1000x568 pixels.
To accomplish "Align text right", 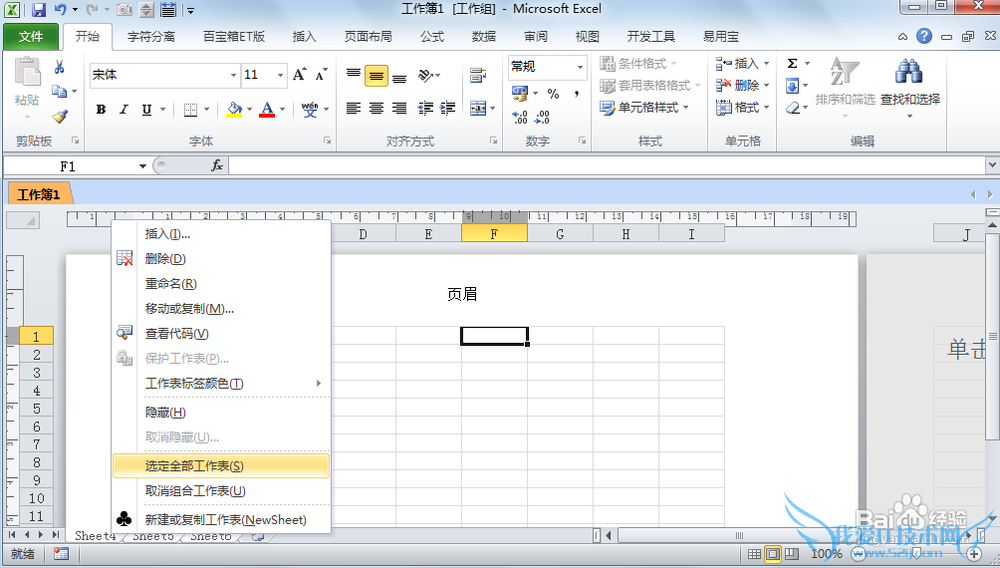I will [399, 108].
